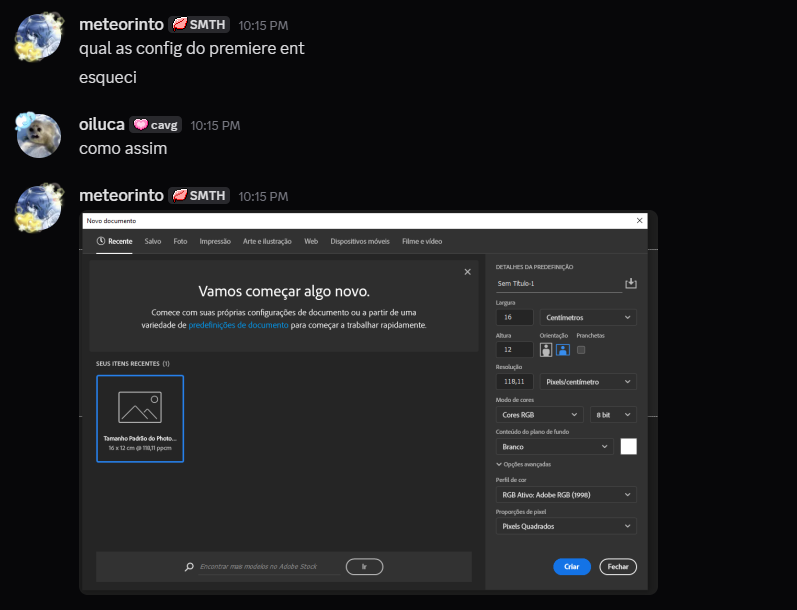
Task: Click the 10:15 PM timestamp beside oiluca
Action: click(x=215, y=126)
